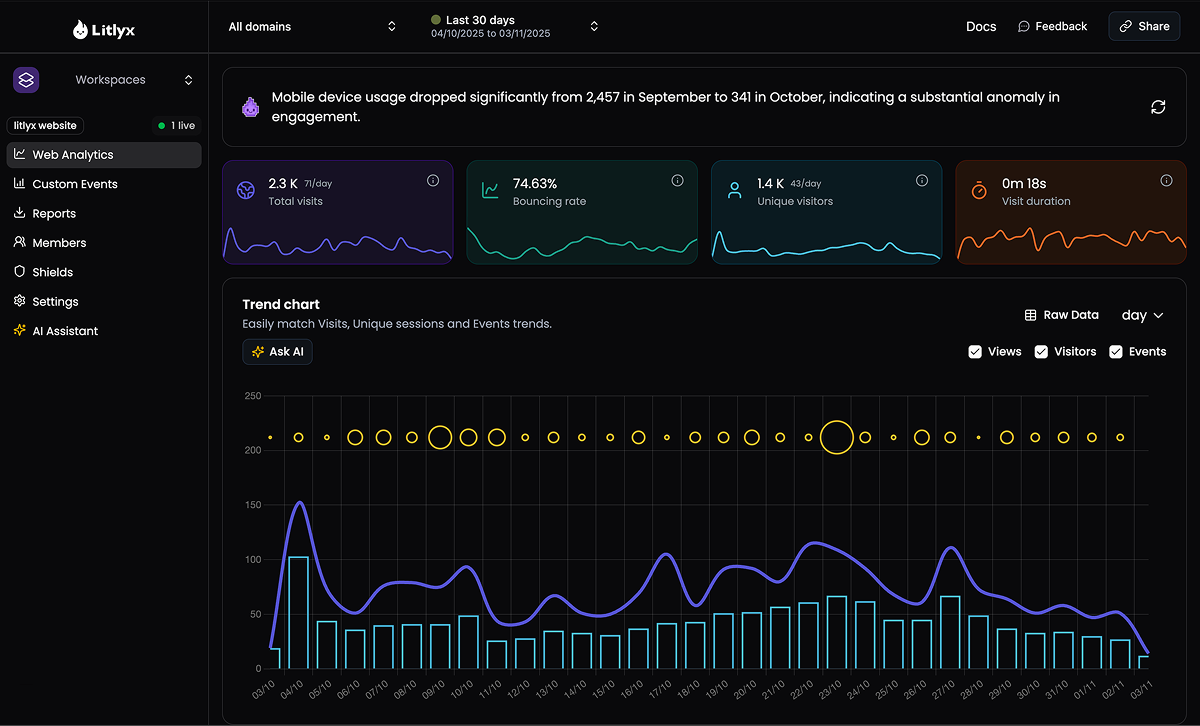Open the Total visits info tooltip
This screenshot has width=1200, height=726.
tap(433, 180)
